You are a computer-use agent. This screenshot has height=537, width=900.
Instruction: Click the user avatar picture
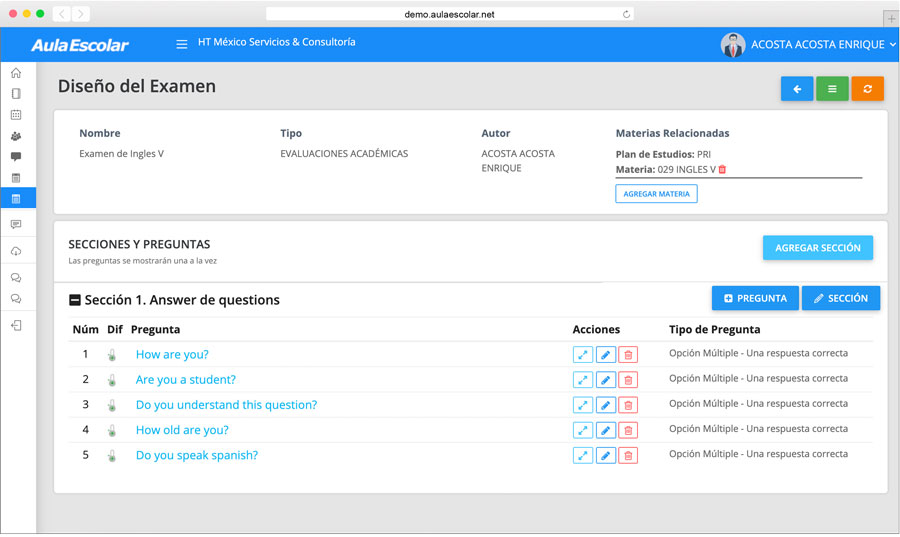click(x=733, y=45)
